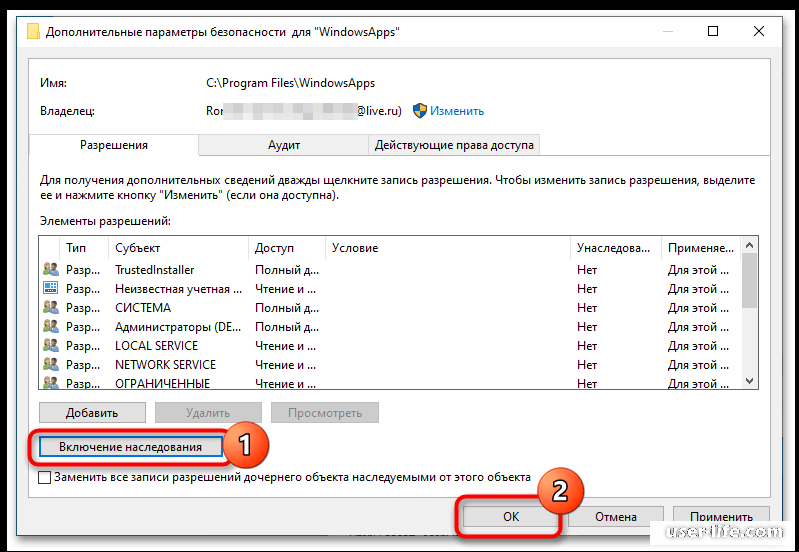This screenshot has height=552, width=799.
Task: Confirm with the OK button
Action: point(511,516)
